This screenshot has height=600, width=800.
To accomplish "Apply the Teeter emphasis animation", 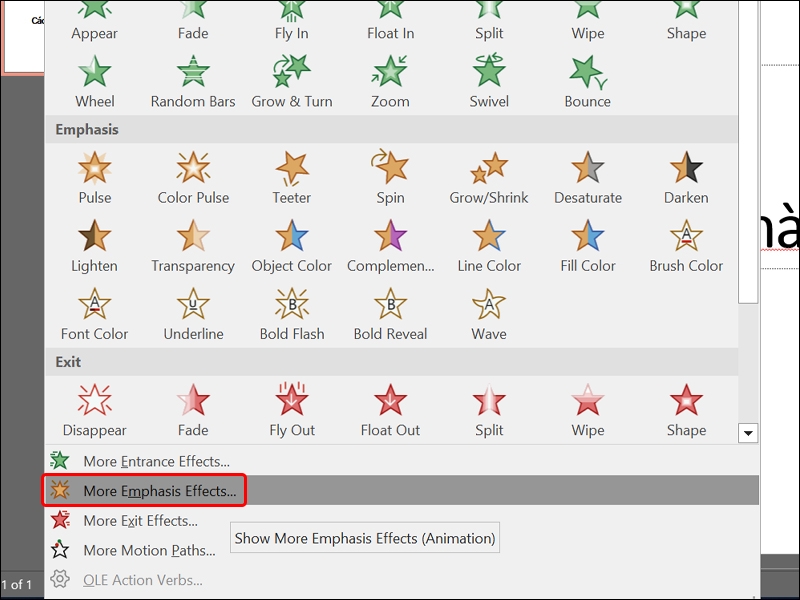I will [291, 178].
